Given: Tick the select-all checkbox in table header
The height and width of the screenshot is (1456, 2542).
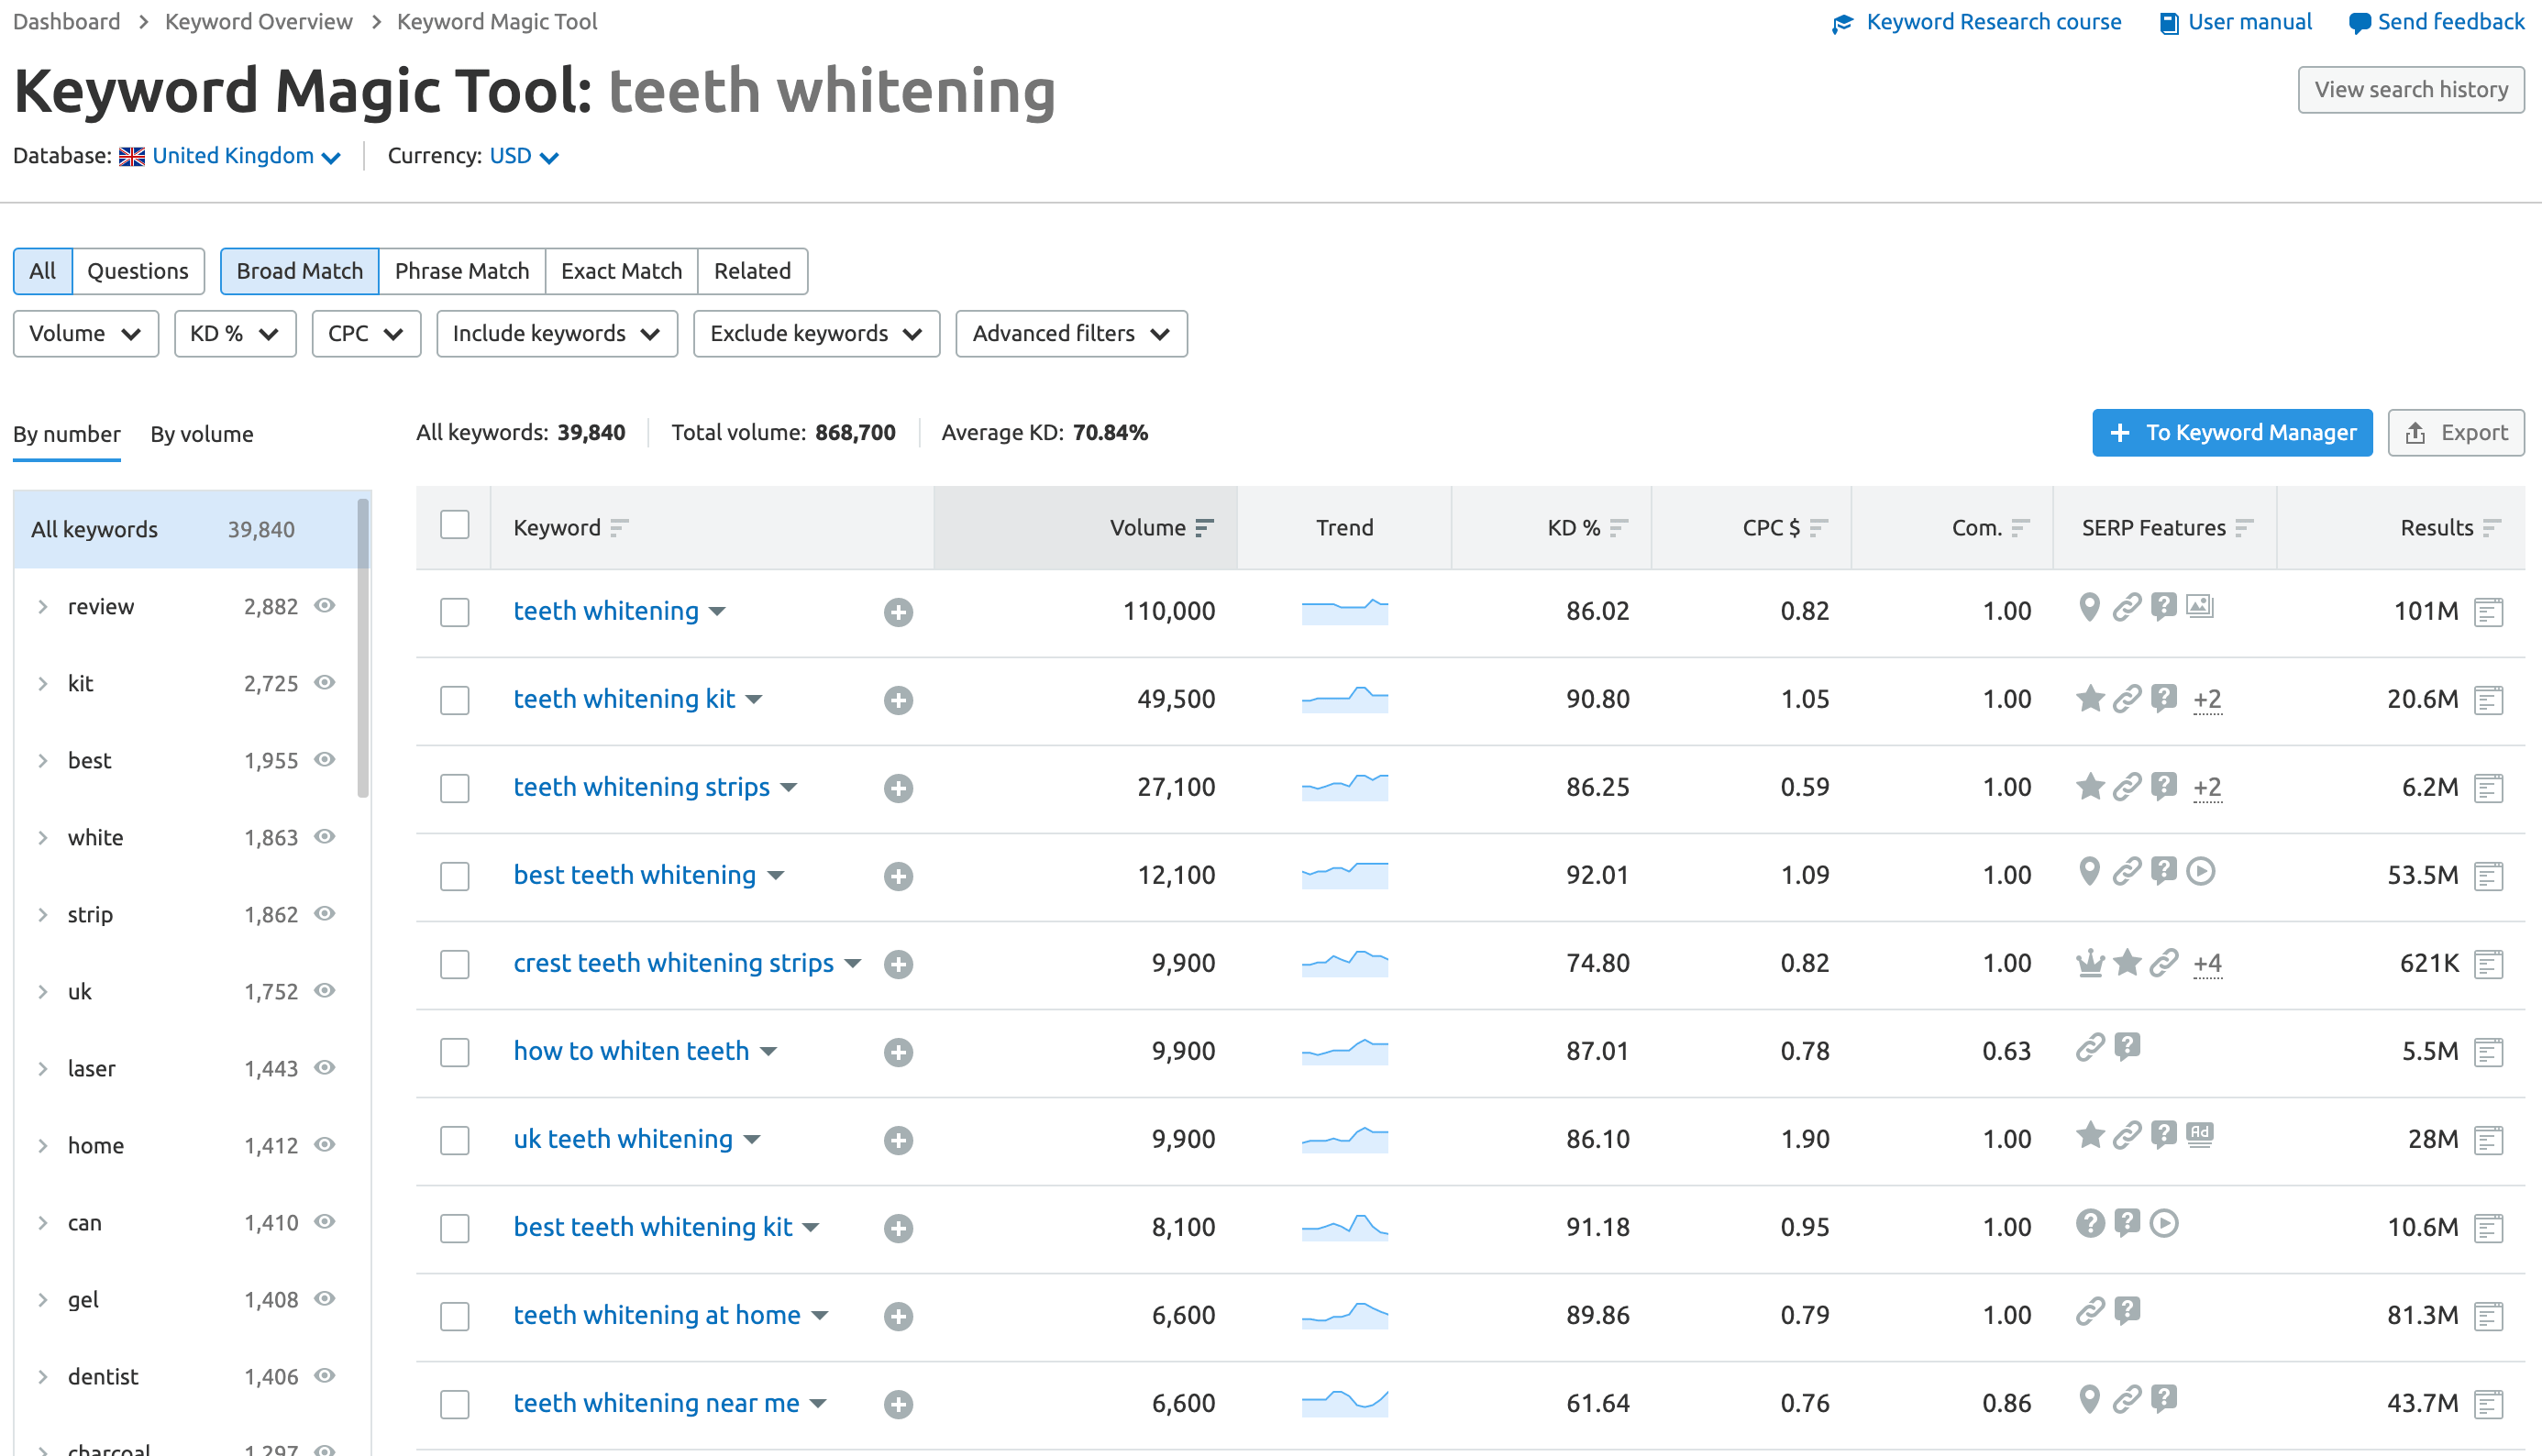Looking at the screenshot, I should (x=454, y=525).
